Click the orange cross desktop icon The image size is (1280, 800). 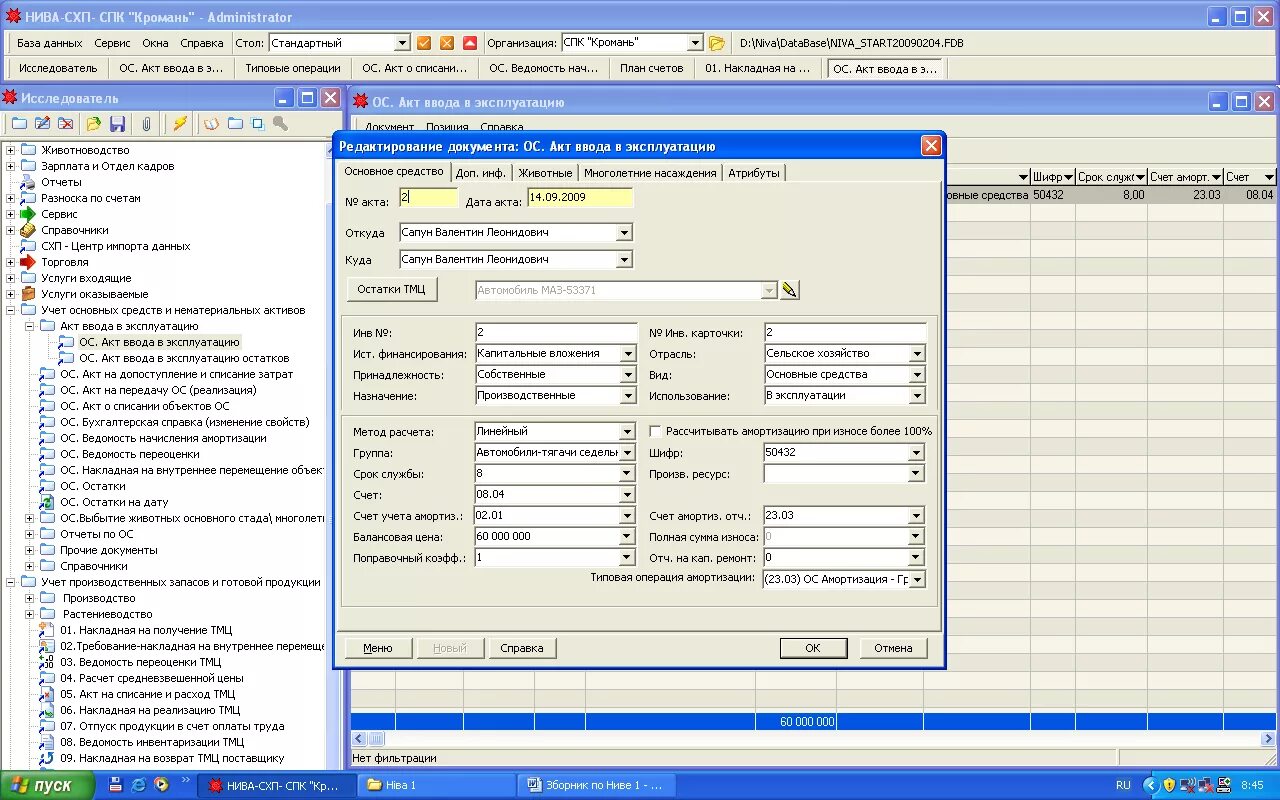pyautogui.click(x=447, y=43)
